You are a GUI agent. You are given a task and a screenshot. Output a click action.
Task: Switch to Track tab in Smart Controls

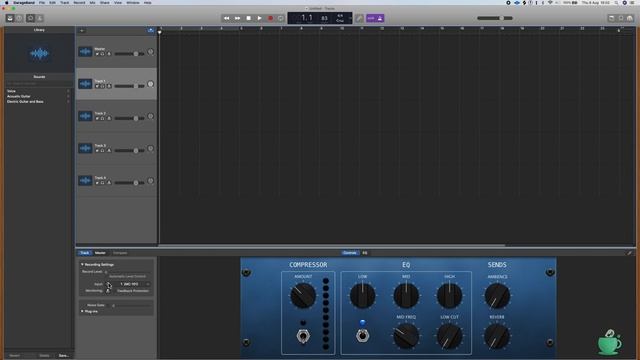[x=85, y=253]
